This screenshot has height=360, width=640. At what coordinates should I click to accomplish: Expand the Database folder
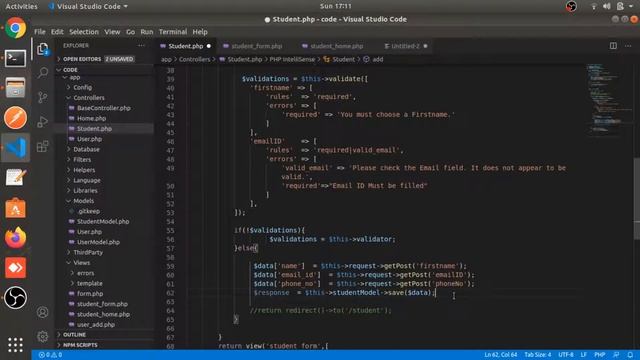click(104, 149)
